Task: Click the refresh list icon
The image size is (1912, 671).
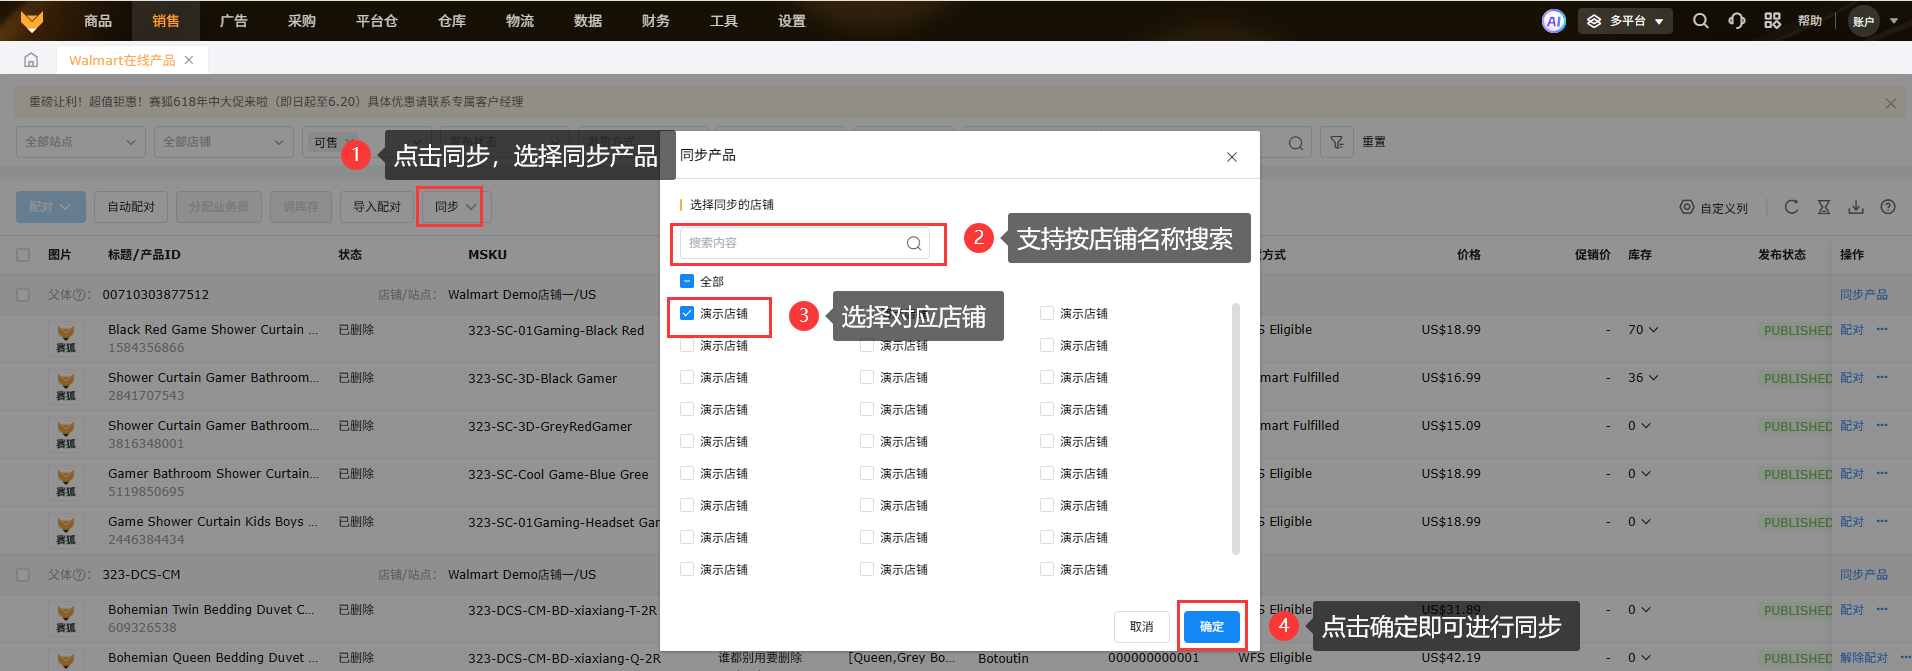Action: 1791,207
